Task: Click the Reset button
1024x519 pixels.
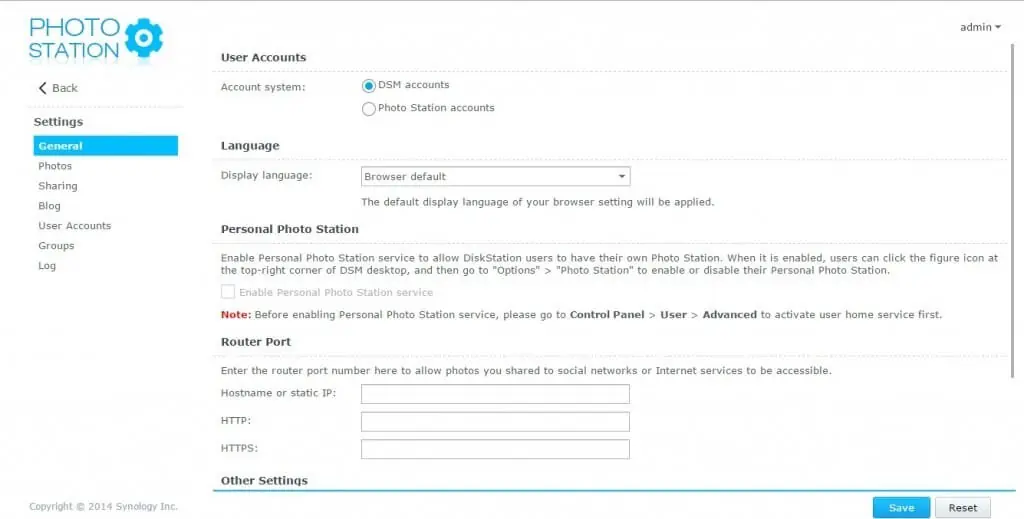Action: (x=962, y=508)
